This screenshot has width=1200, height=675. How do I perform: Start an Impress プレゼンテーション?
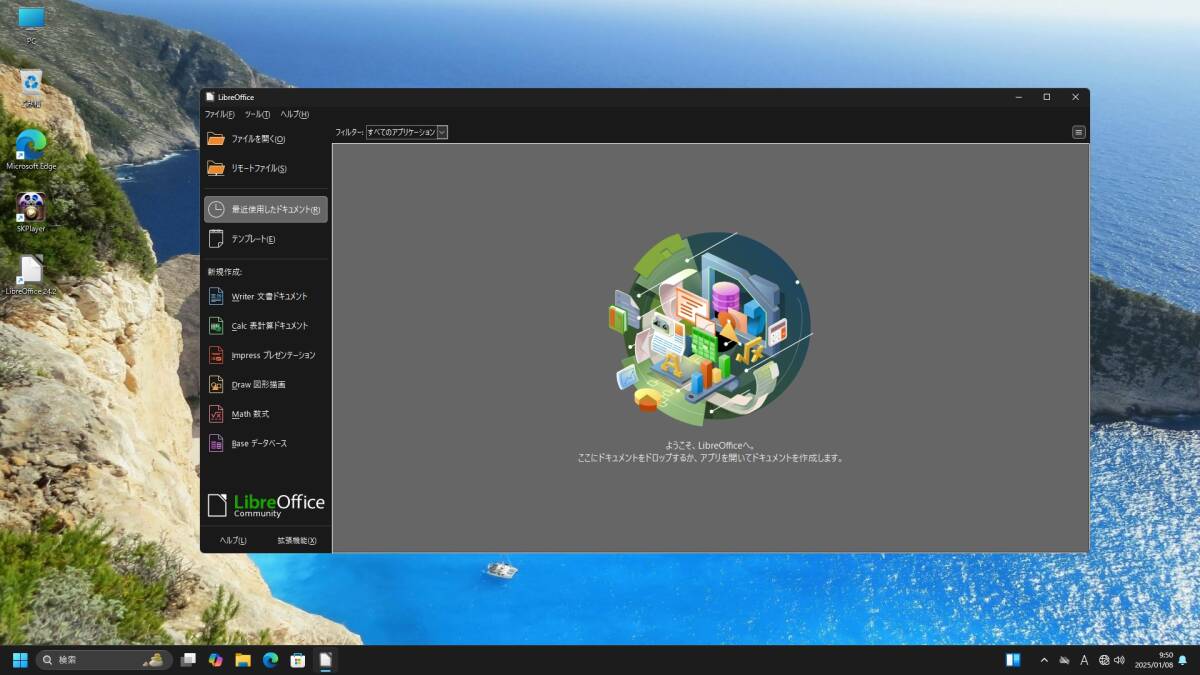coord(266,355)
